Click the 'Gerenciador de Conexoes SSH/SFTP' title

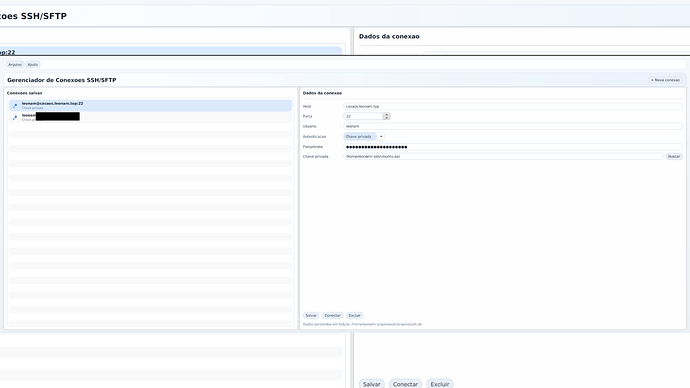coord(62,80)
